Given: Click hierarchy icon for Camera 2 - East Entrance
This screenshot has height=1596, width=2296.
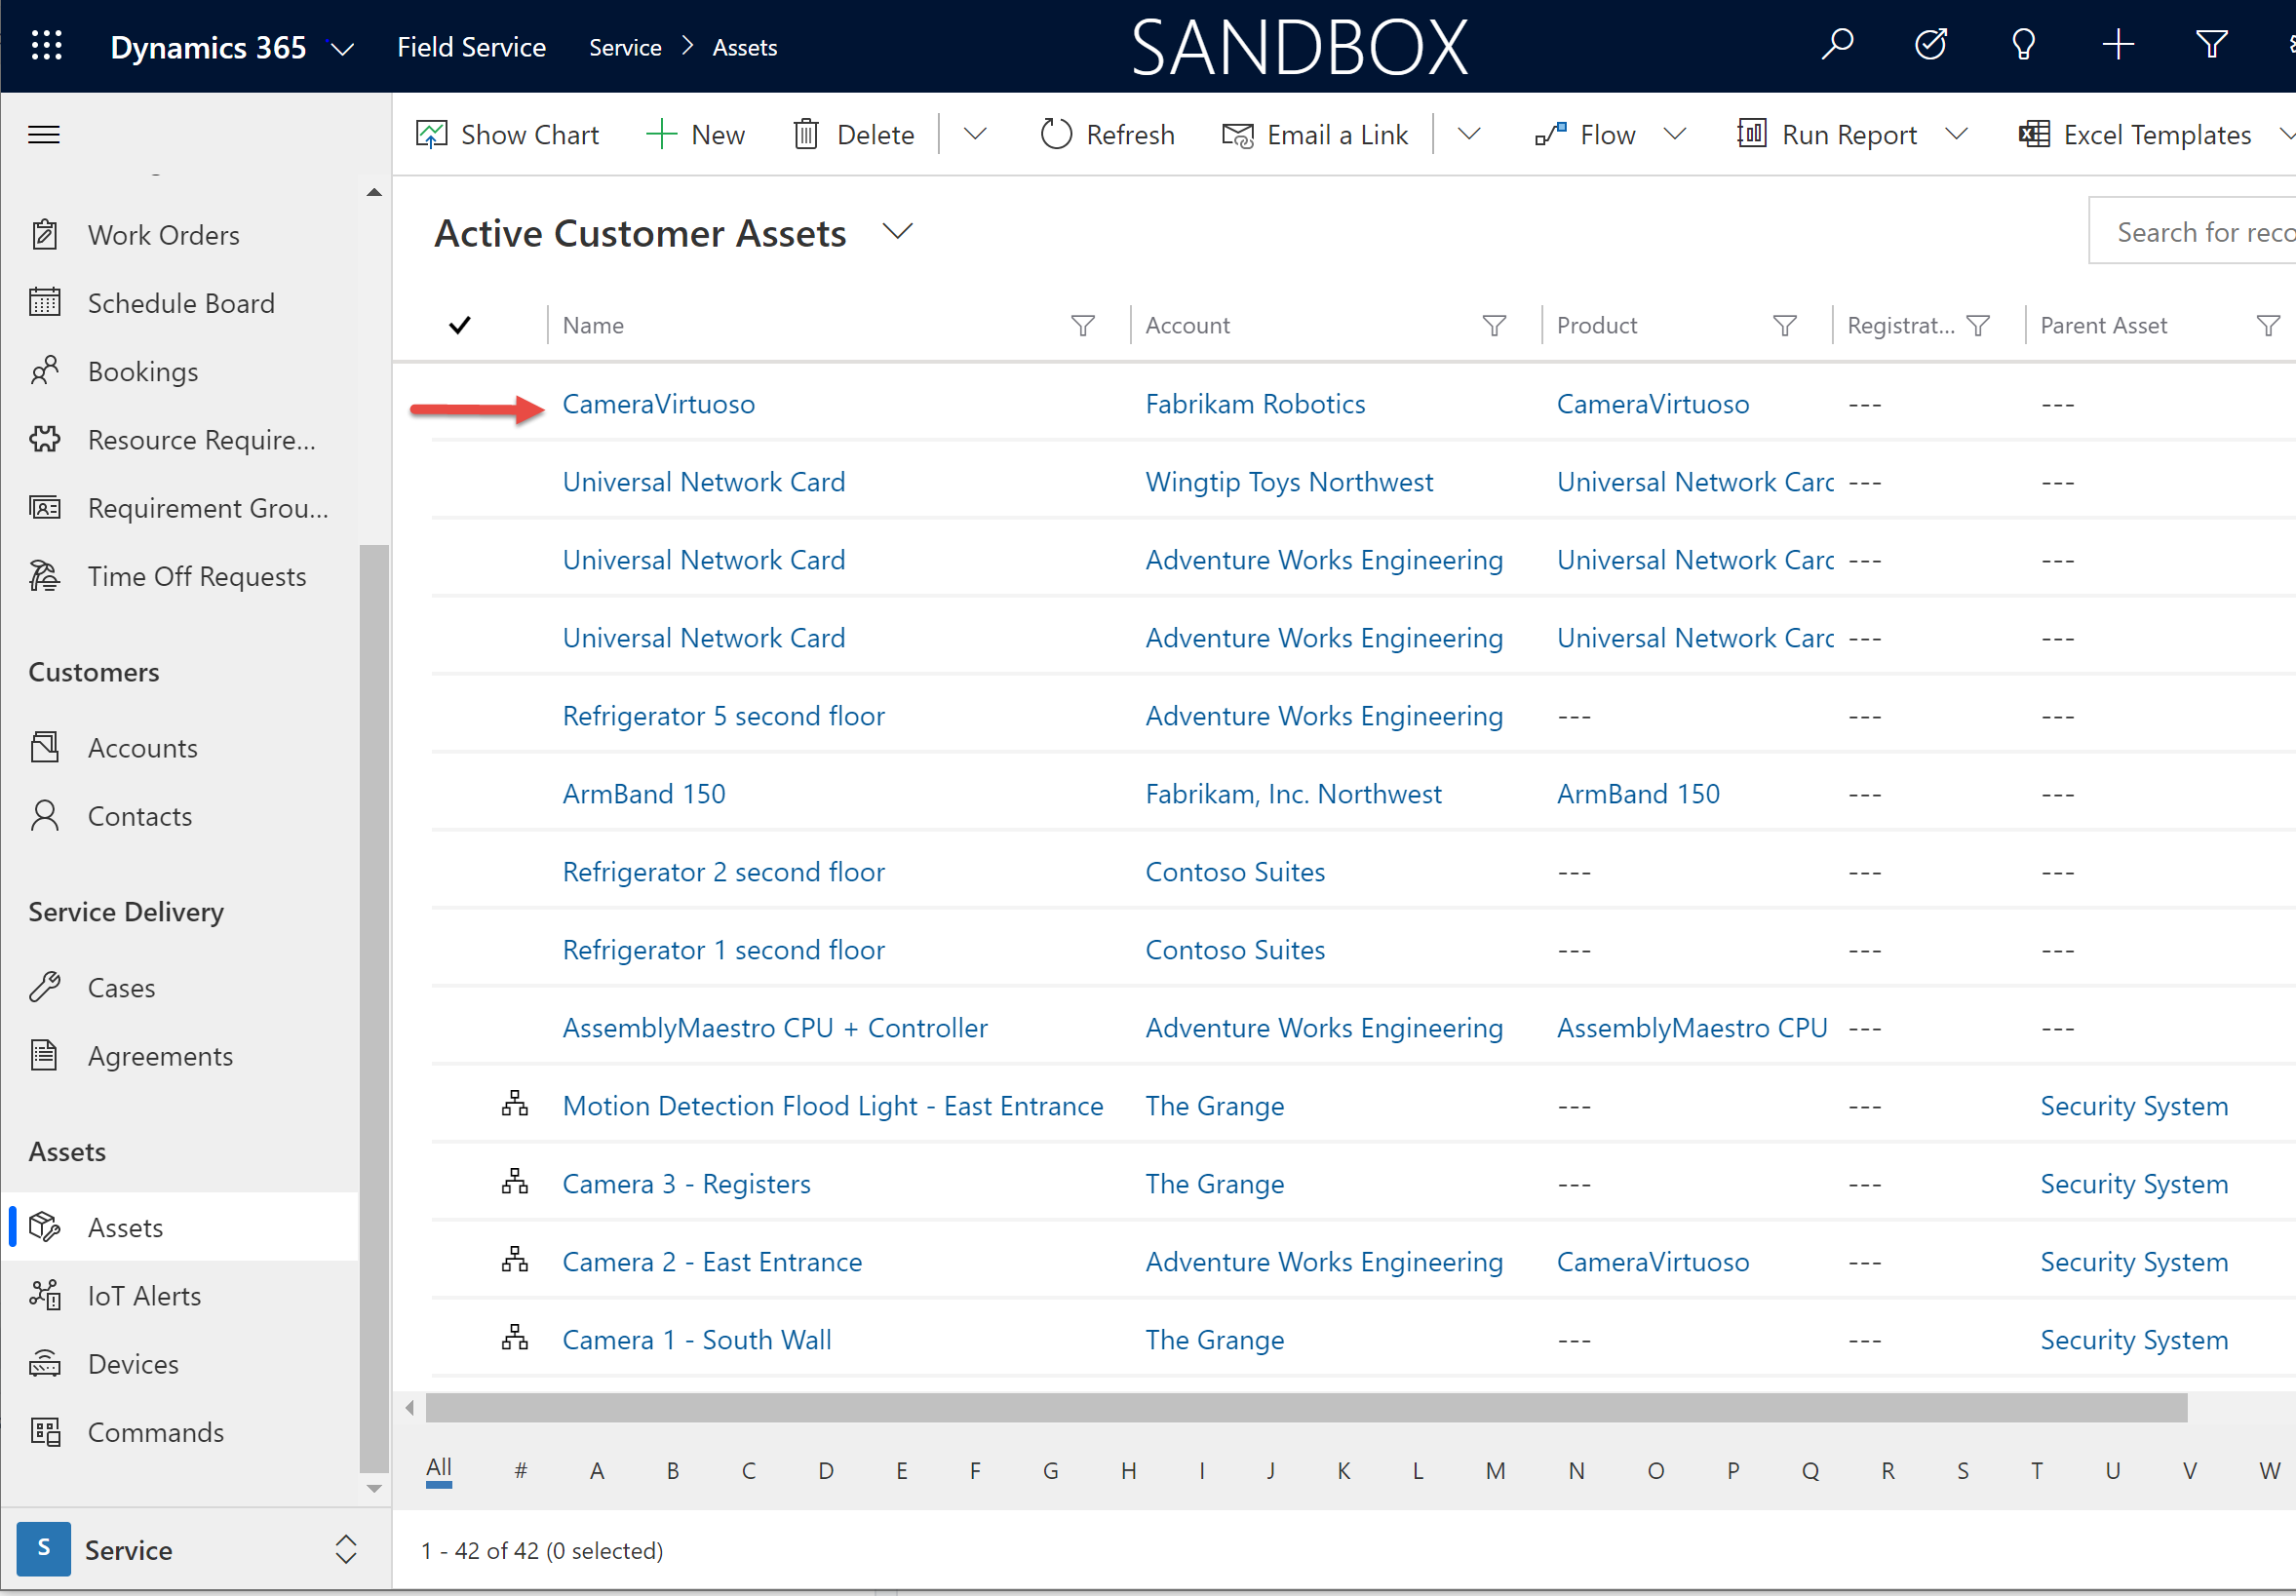Looking at the screenshot, I should 515,1260.
